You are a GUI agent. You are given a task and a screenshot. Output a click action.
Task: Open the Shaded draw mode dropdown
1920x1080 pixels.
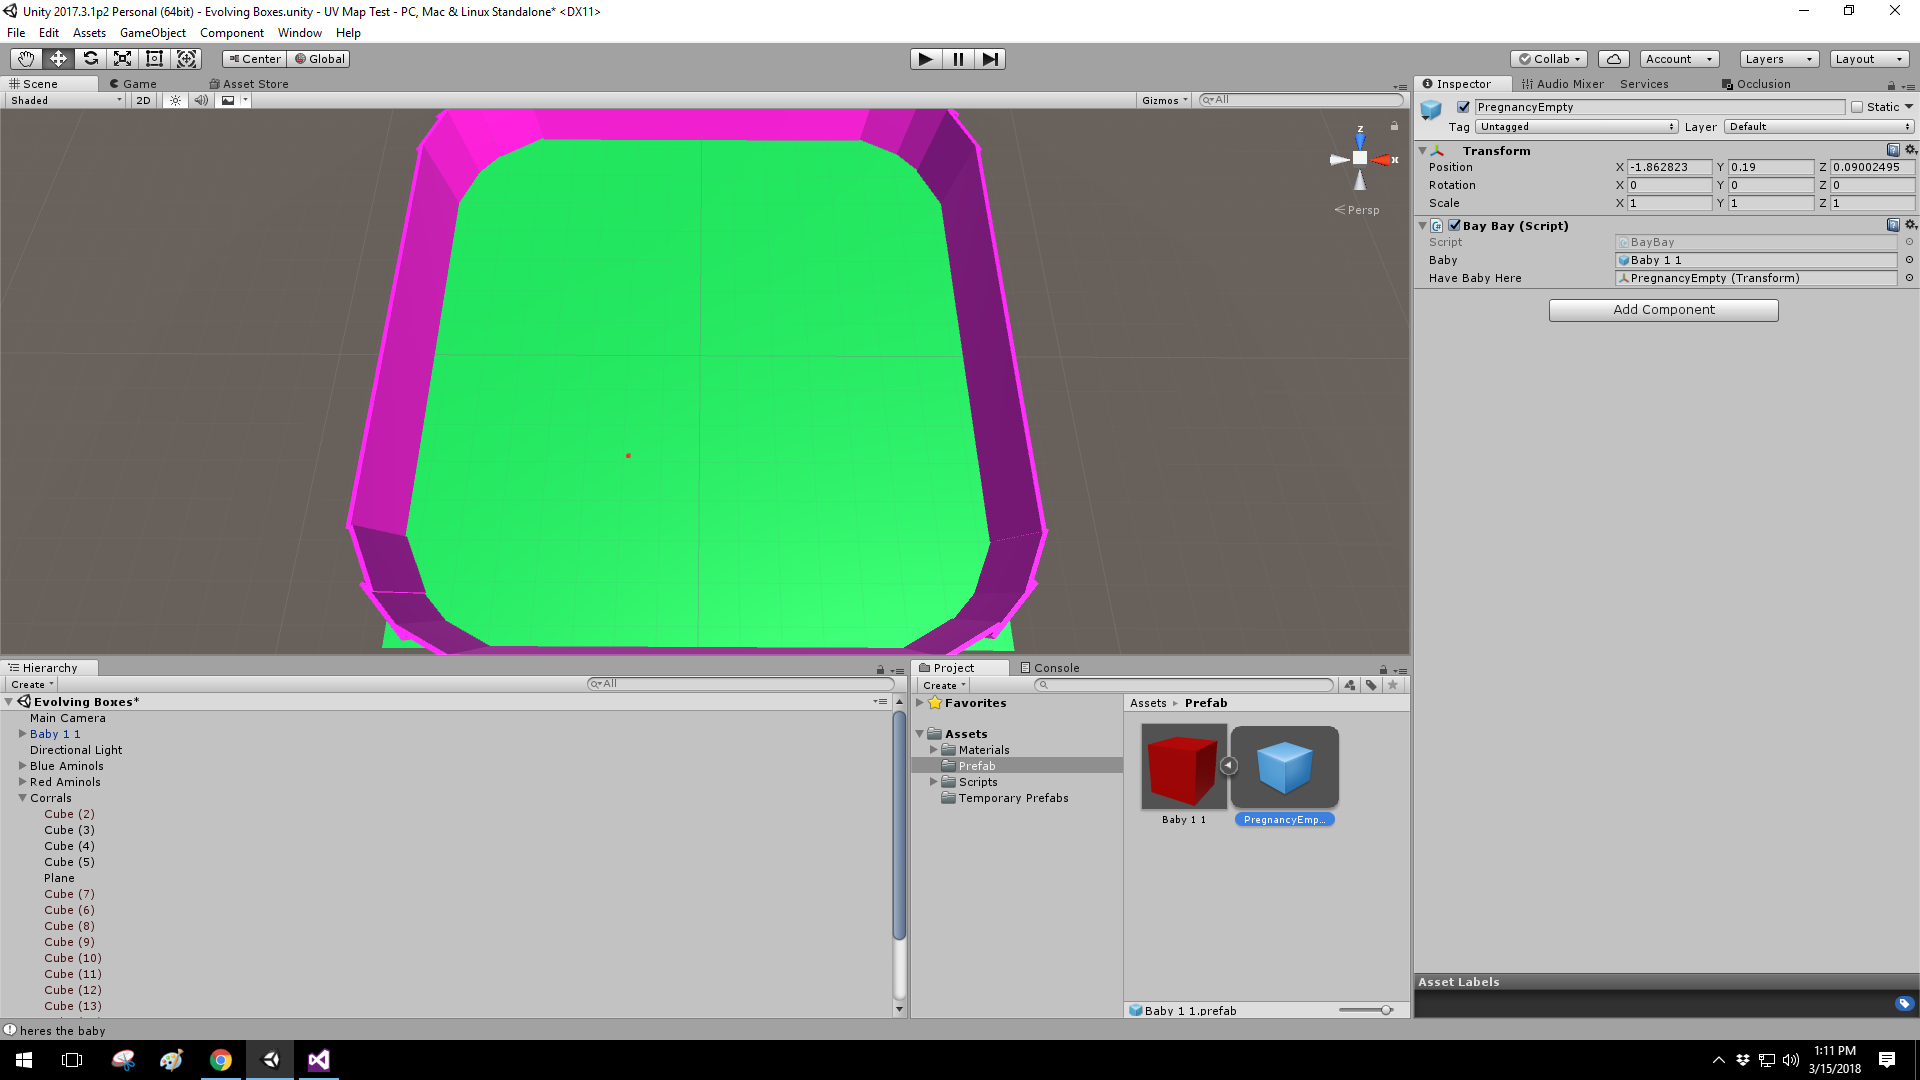[60, 100]
